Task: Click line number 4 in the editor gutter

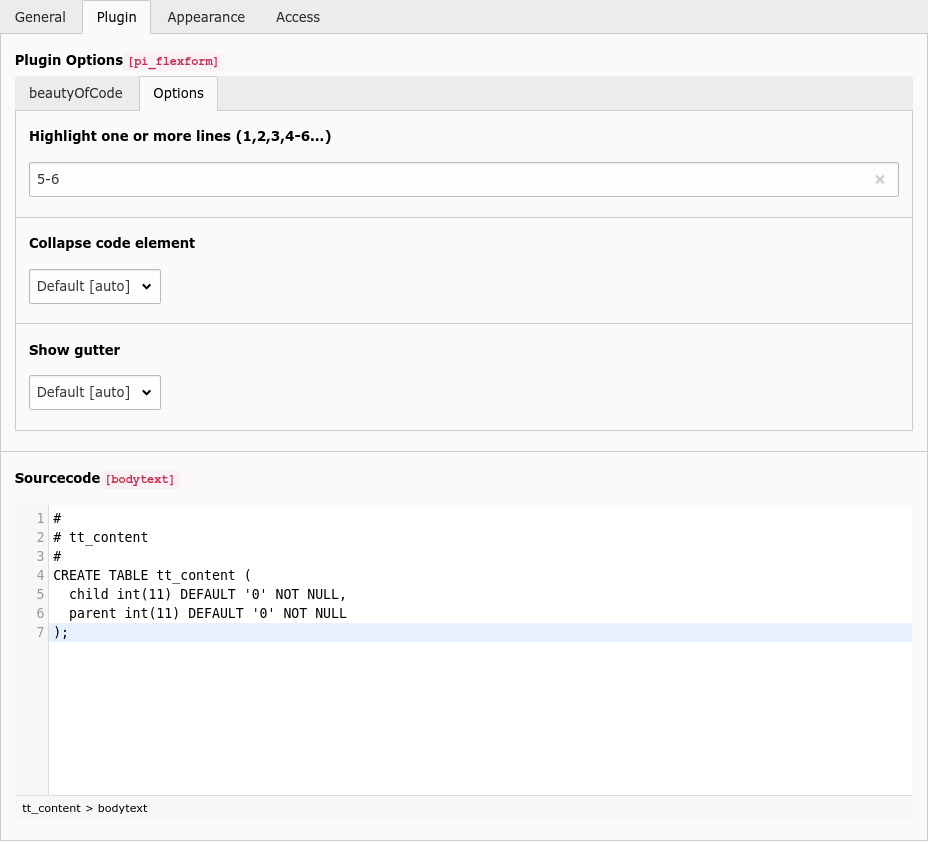Action: click(x=40, y=575)
